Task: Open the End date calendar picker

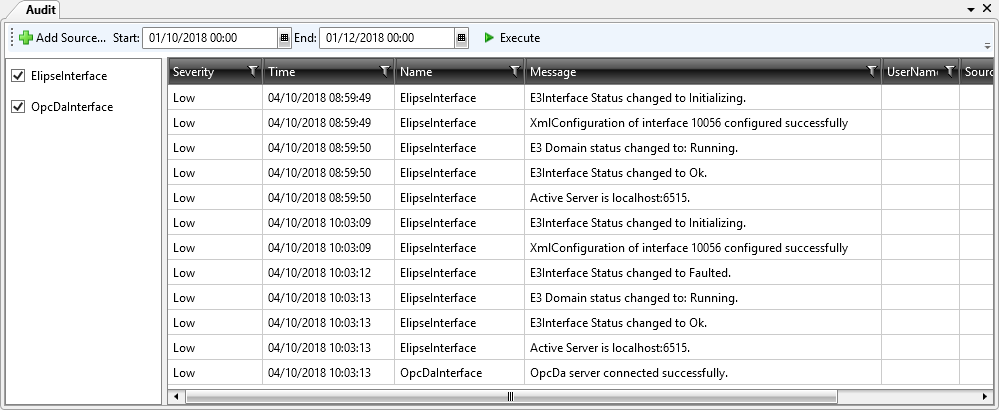Action: [x=461, y=38]
